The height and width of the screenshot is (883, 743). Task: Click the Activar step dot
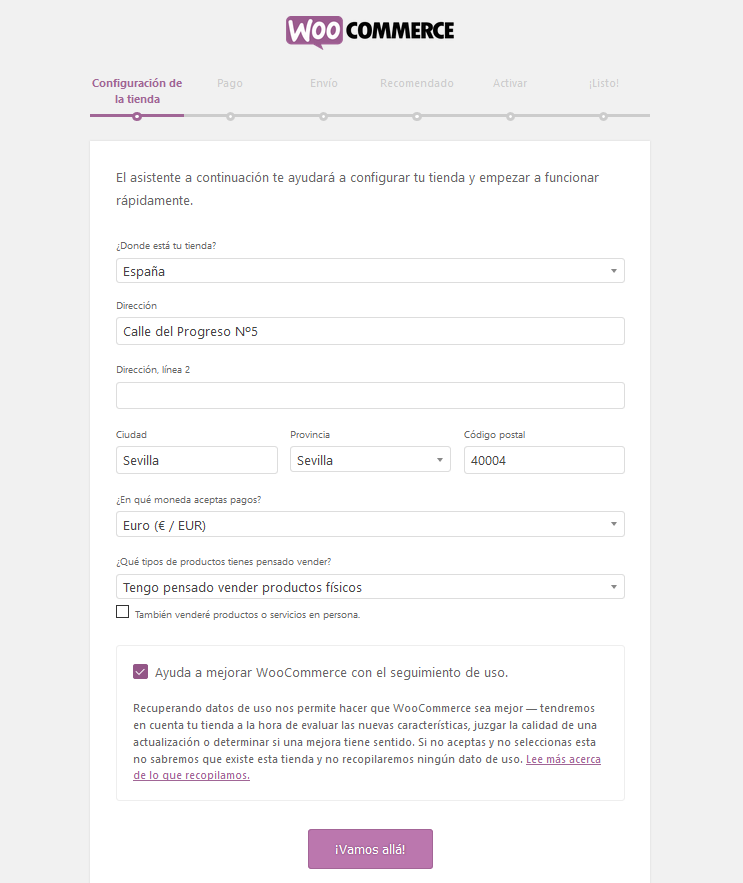[510, 116]
